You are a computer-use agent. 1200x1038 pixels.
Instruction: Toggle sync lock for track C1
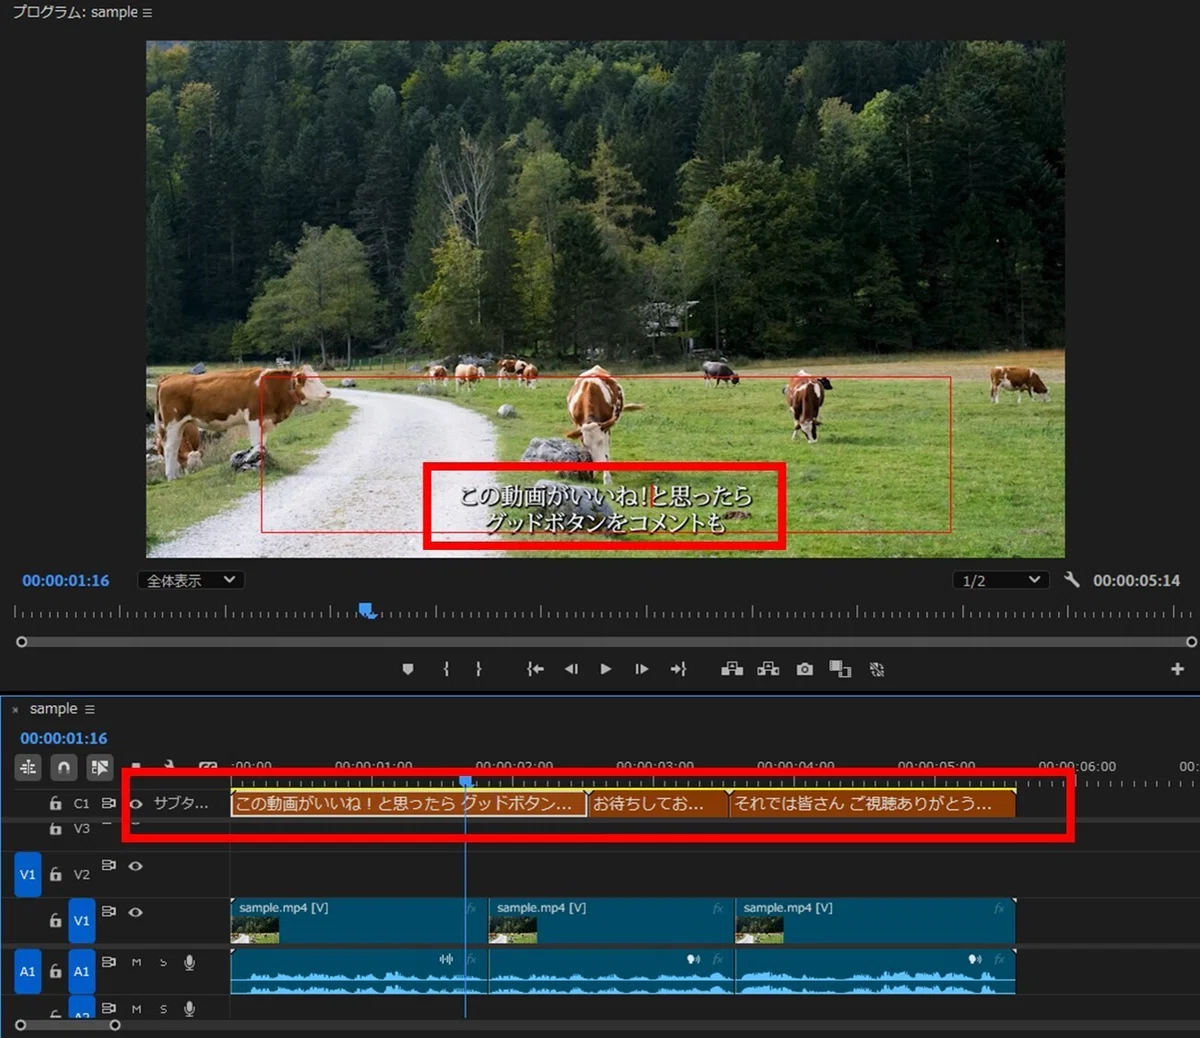pyautogui.click(x=109, y=803)
